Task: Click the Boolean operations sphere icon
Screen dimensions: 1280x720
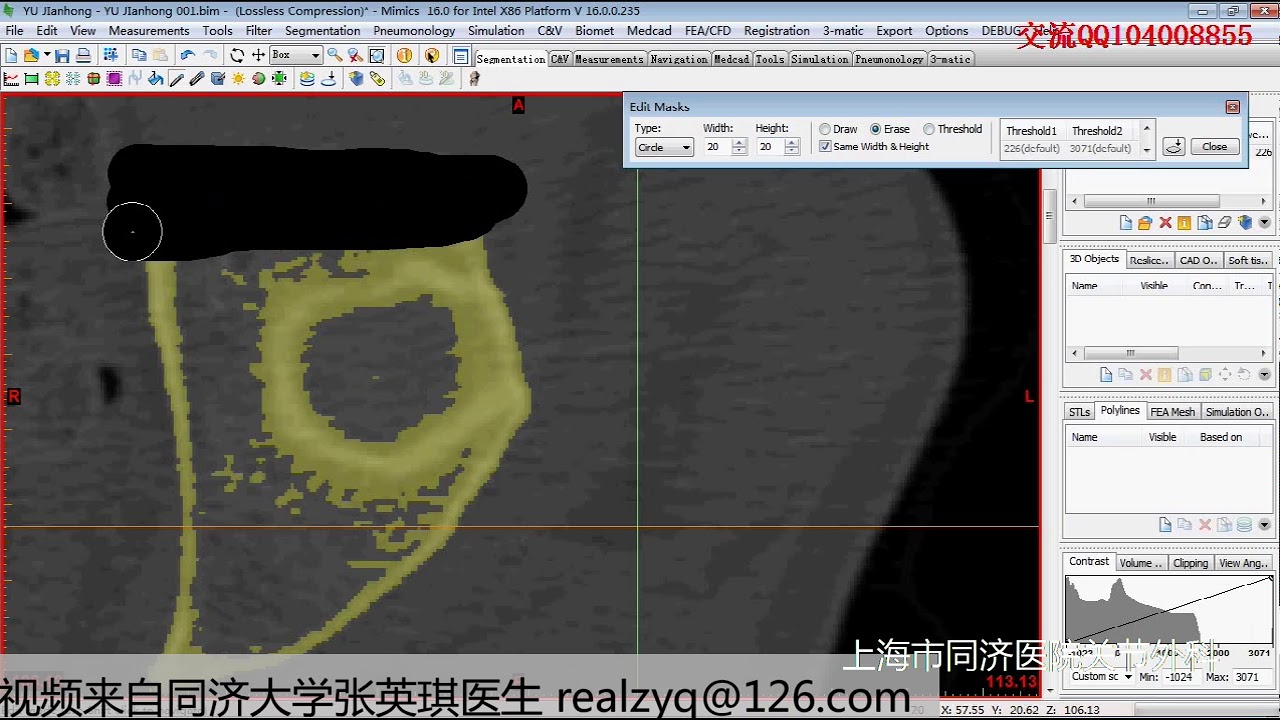Action: point(259,79)
